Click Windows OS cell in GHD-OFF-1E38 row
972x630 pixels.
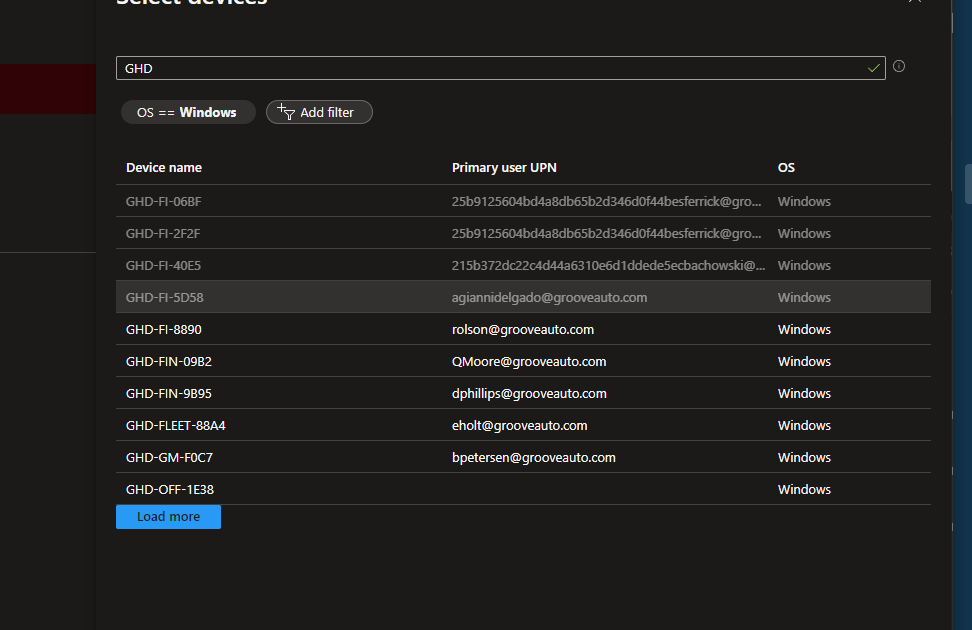pyautogui.click(x=804, y=489)
